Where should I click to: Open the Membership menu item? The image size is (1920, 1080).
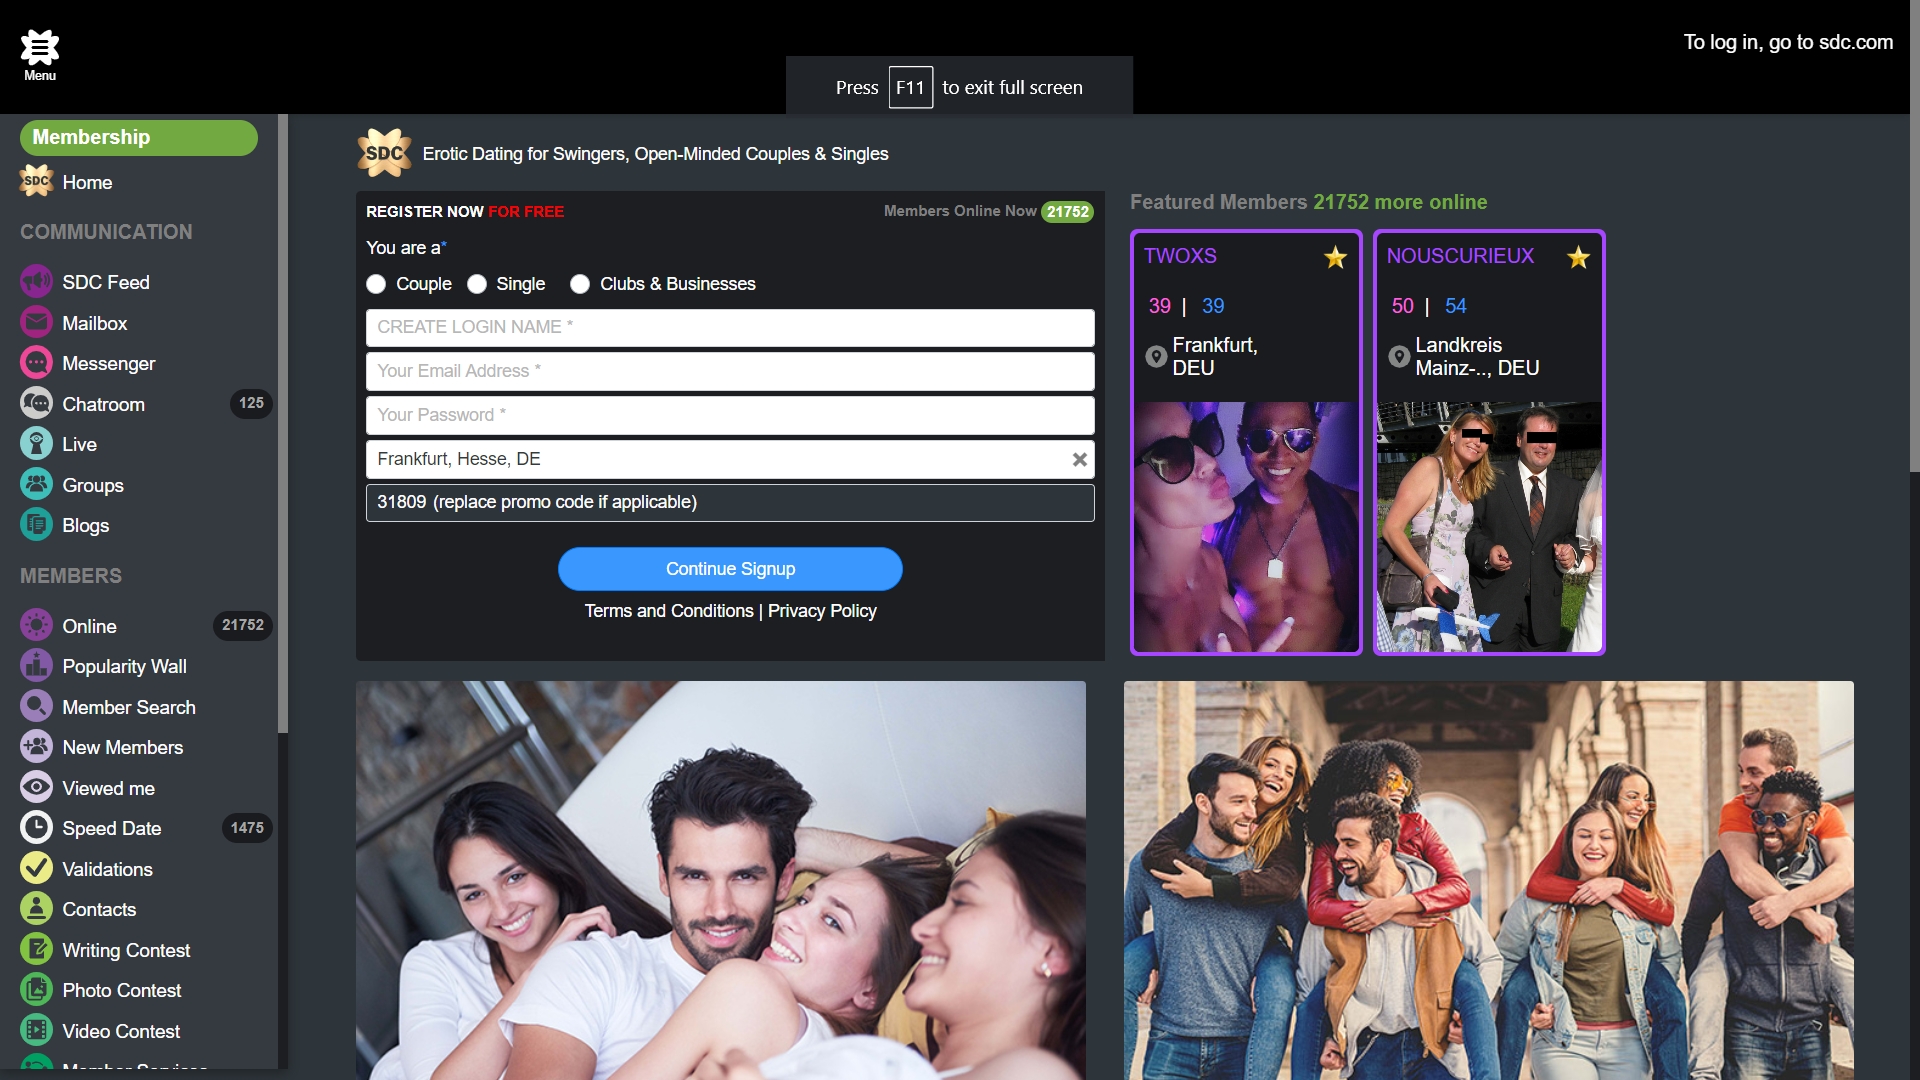tap(139, 137)
